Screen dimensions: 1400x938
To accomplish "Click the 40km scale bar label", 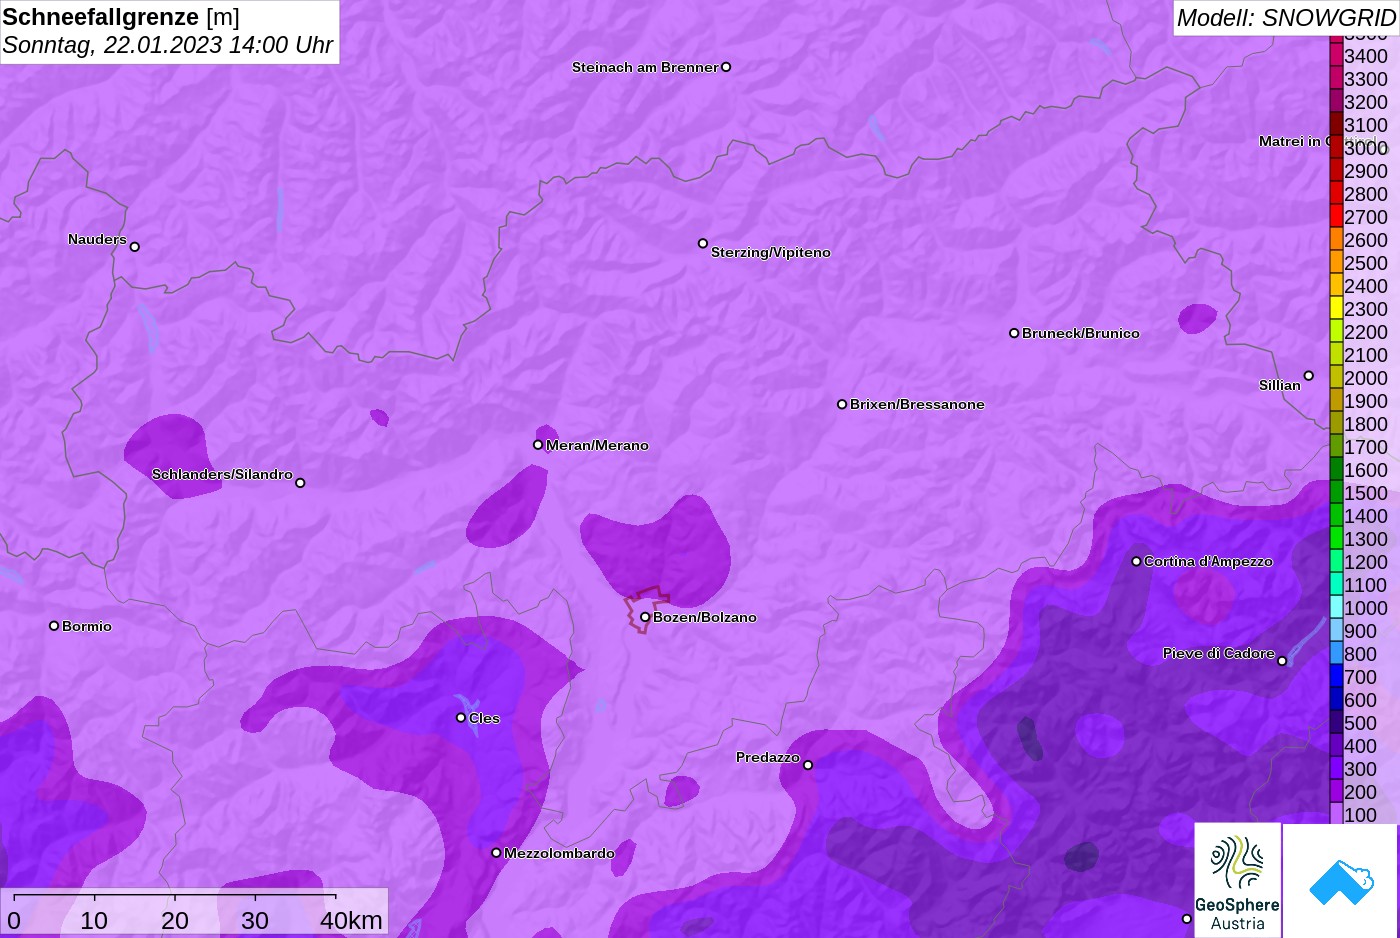I will 351,920.
